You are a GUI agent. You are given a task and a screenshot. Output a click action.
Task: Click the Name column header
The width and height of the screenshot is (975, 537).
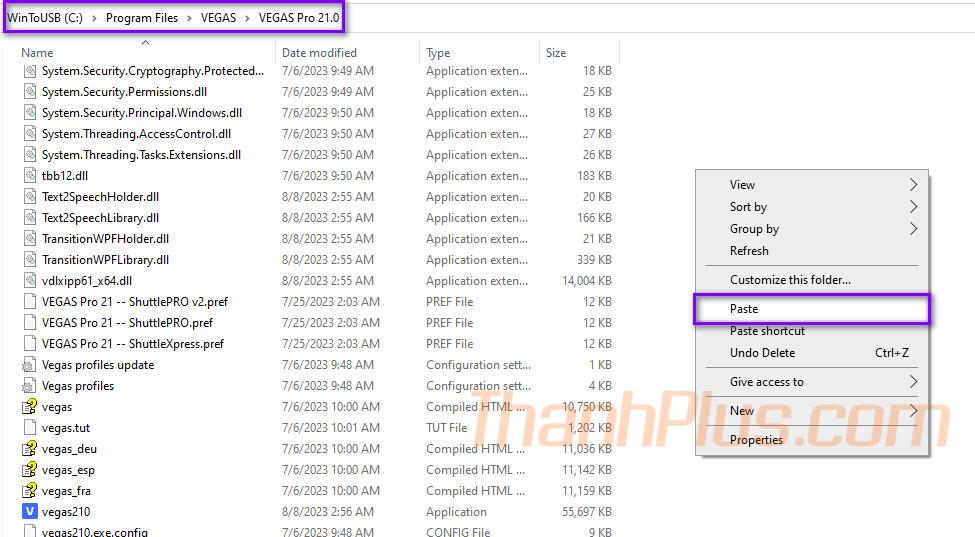tap(38, 53)
